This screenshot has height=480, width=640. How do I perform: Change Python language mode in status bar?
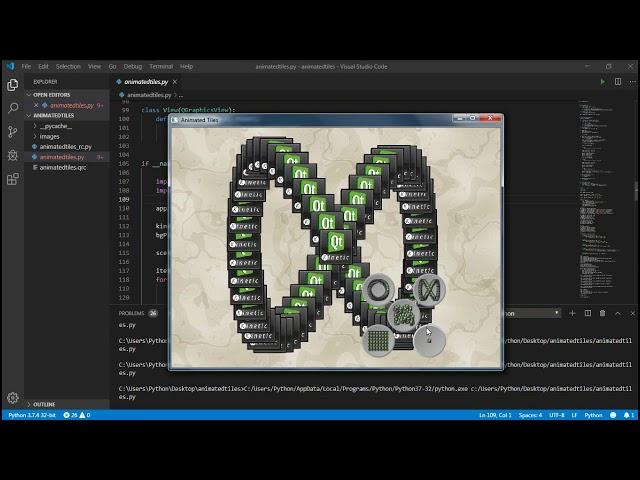click(593, 415)
